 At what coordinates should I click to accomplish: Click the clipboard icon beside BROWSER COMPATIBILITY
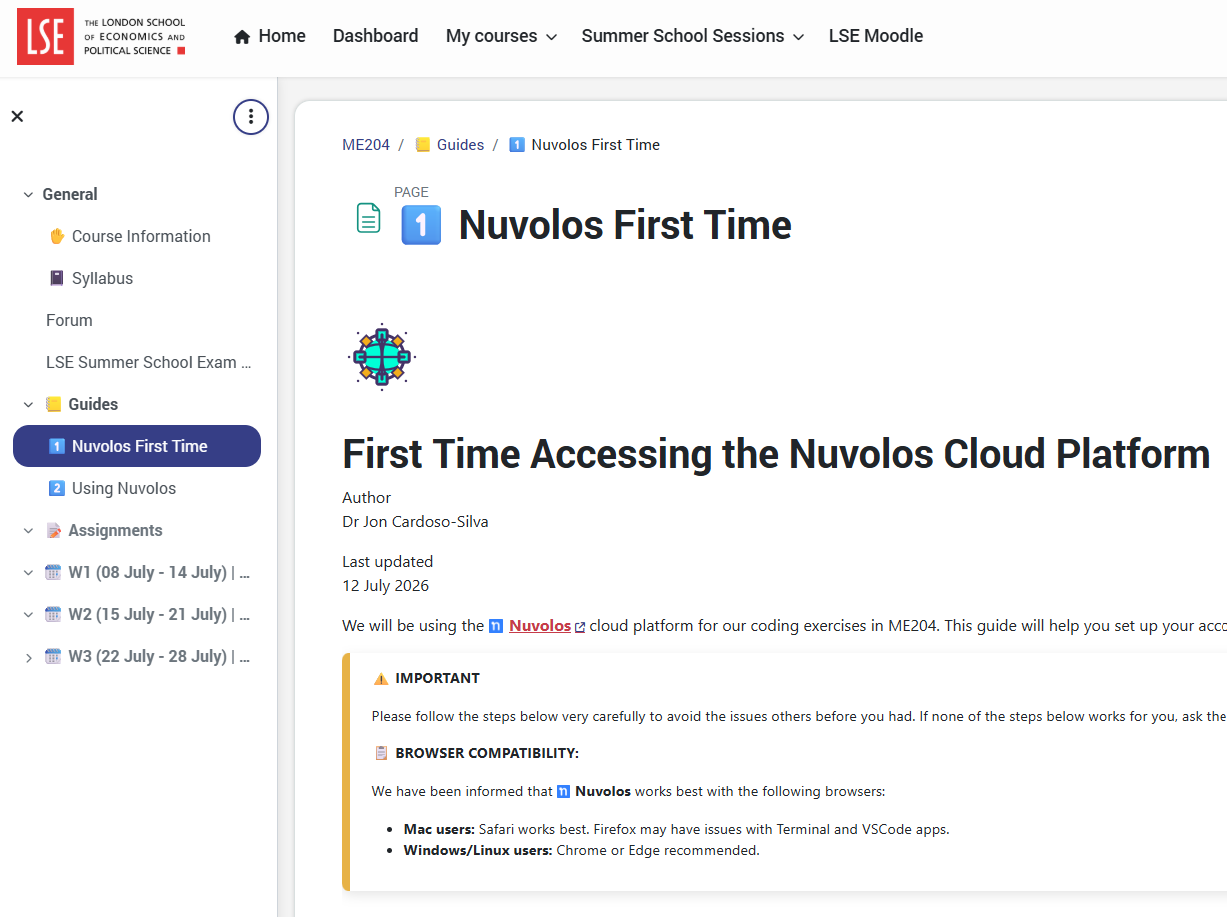pyautogui.click(x=381, y=753)
